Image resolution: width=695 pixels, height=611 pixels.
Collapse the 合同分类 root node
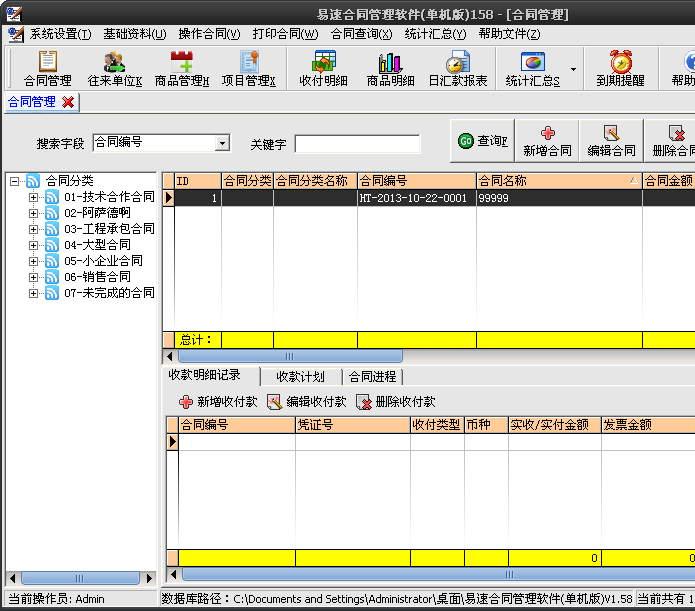pyautogui.click(x=15, y=181)
